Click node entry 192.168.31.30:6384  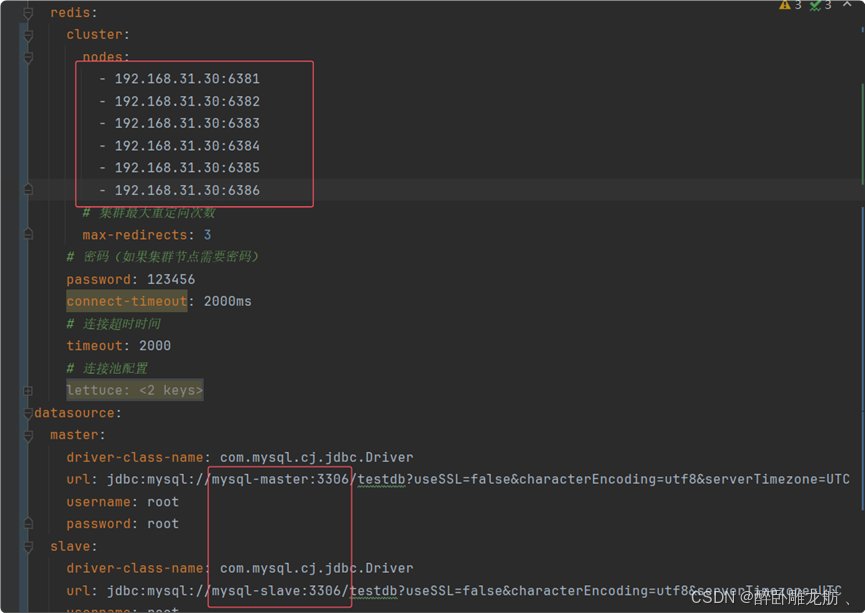187,146
